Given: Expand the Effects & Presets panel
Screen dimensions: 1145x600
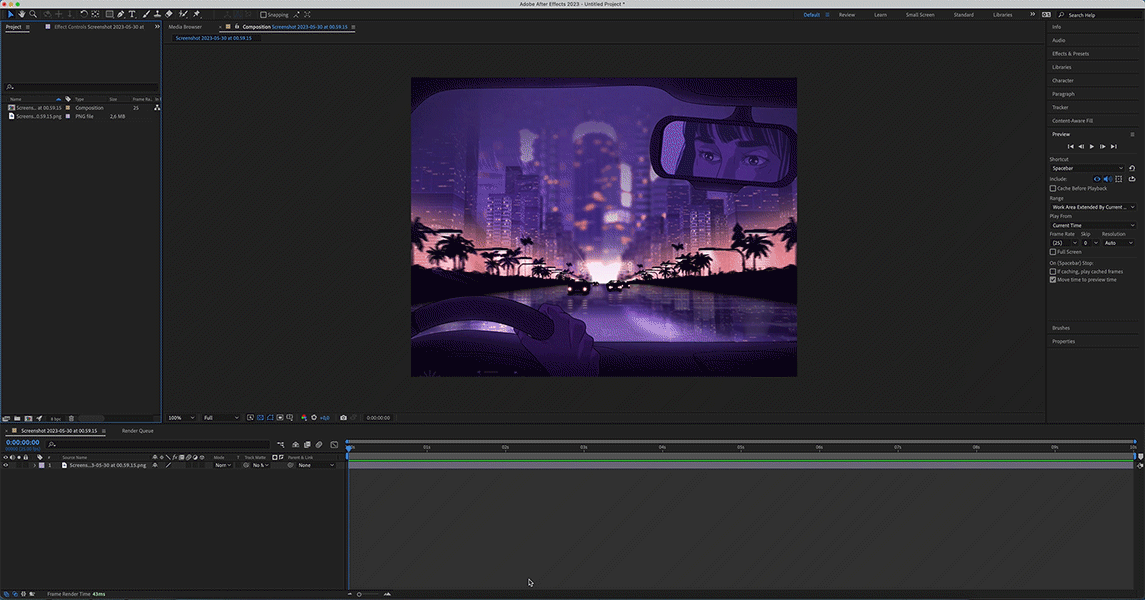Looking at the screenshot, I should pos(1071,54).
